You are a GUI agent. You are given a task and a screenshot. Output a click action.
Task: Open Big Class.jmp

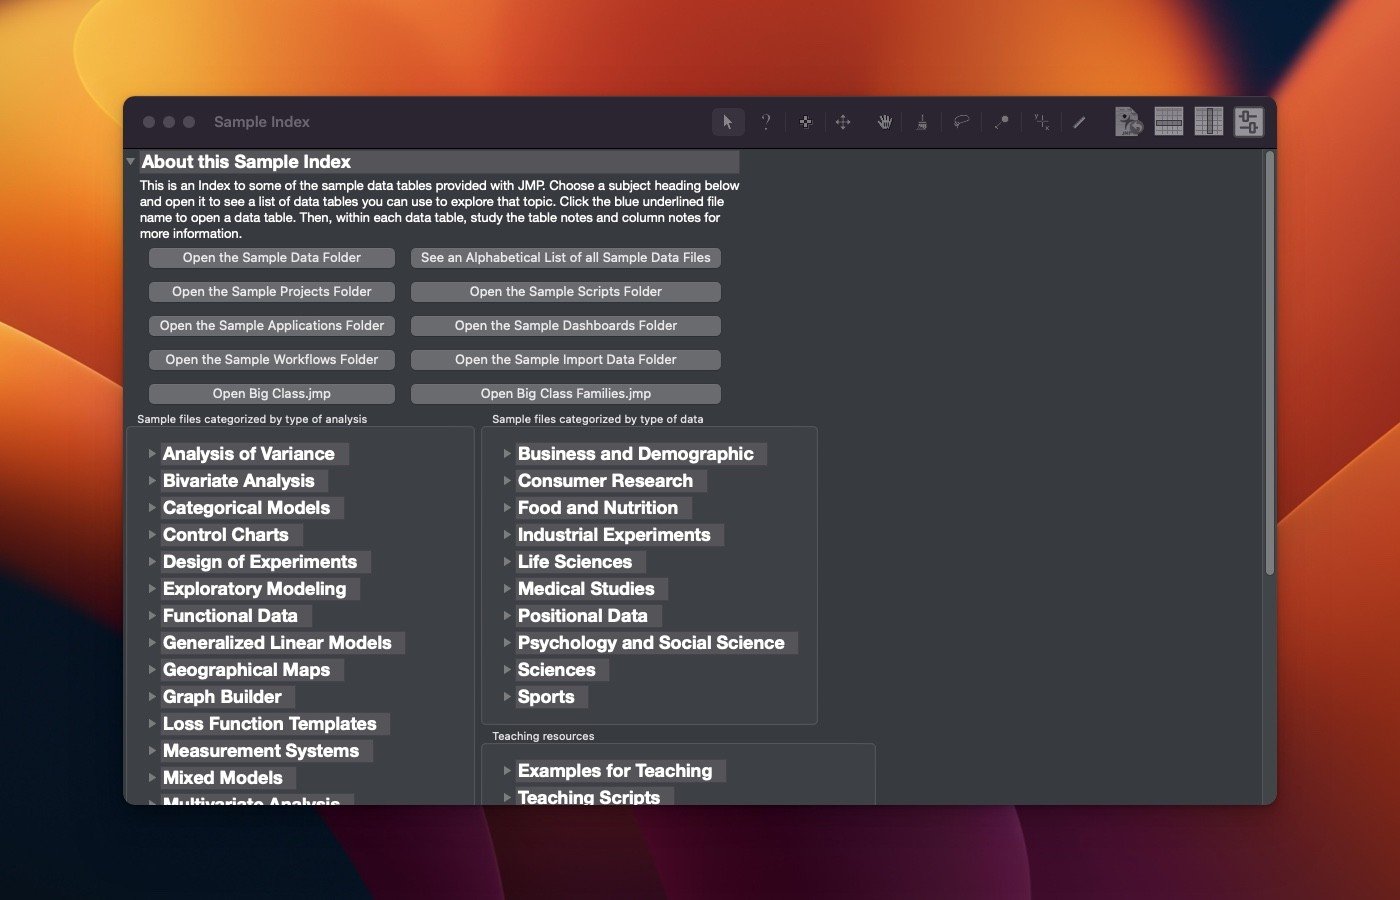point(272,394)
